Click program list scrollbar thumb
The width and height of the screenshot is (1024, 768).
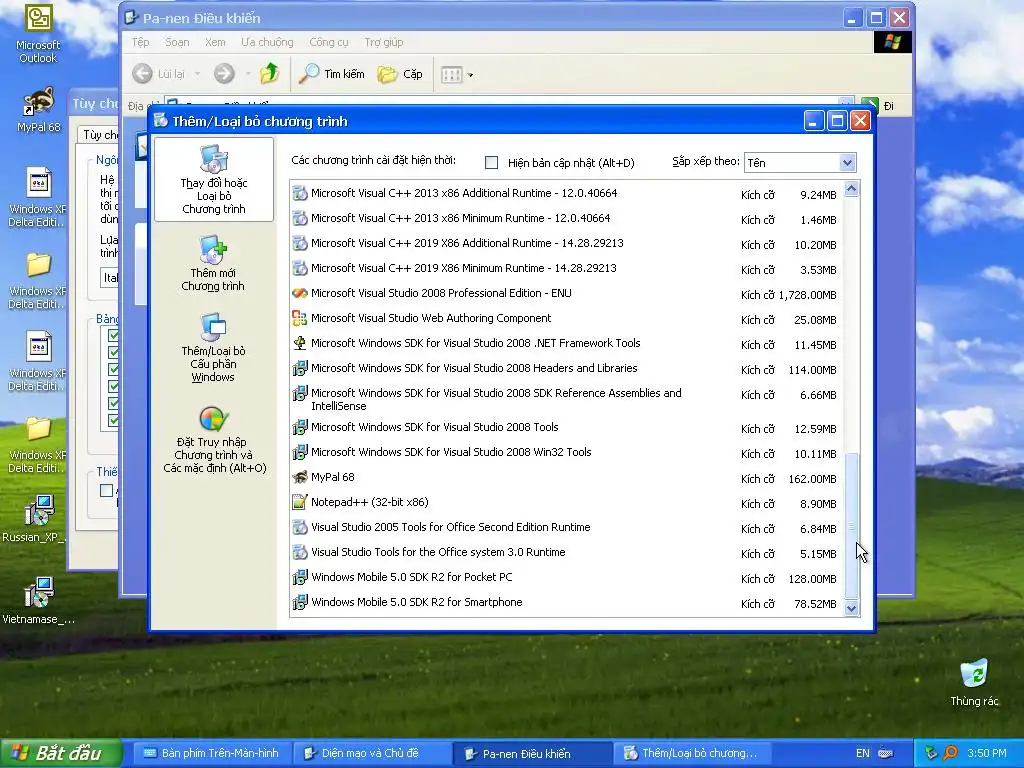[x=851, y=526]
